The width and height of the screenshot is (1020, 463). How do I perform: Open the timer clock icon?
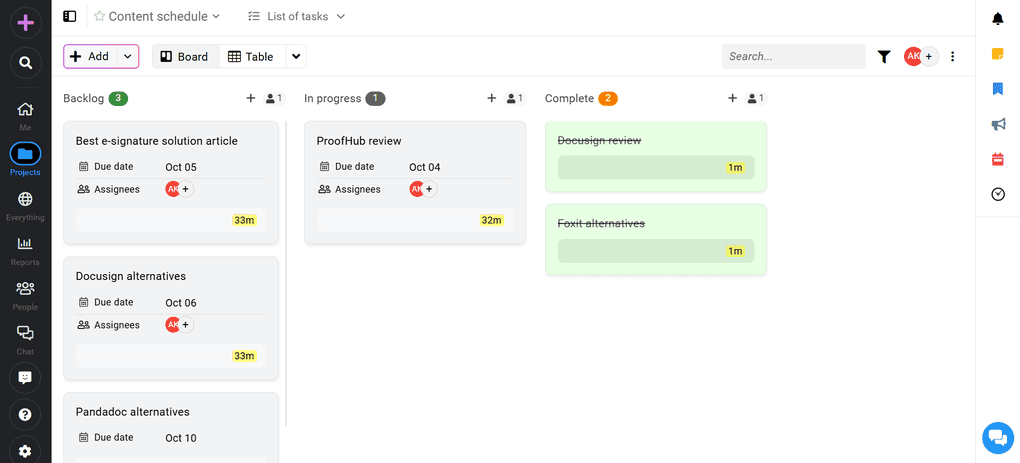coord(998,194)
